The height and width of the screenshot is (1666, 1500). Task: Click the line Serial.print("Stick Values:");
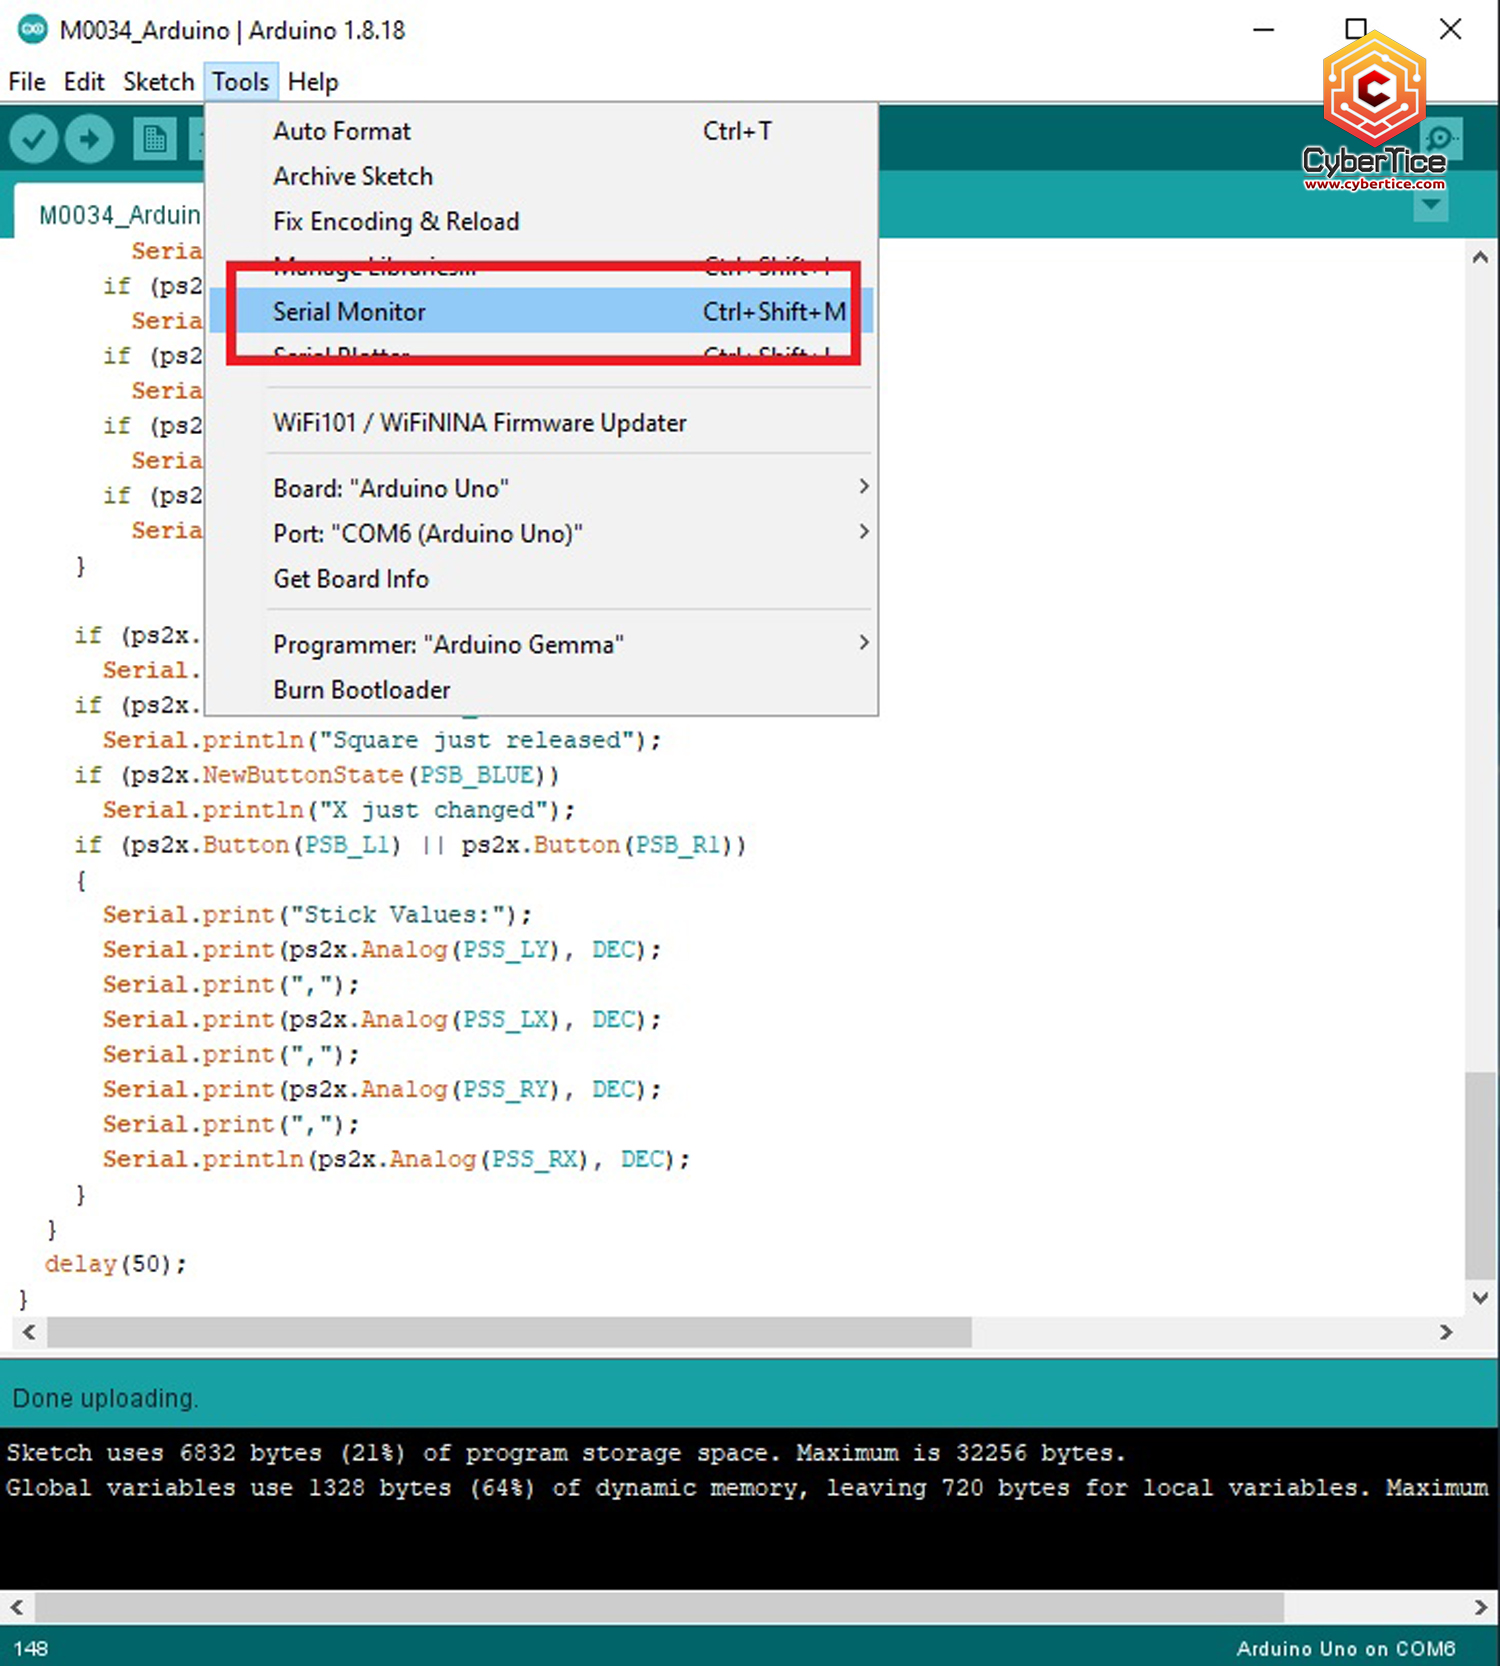pos(316,914)
